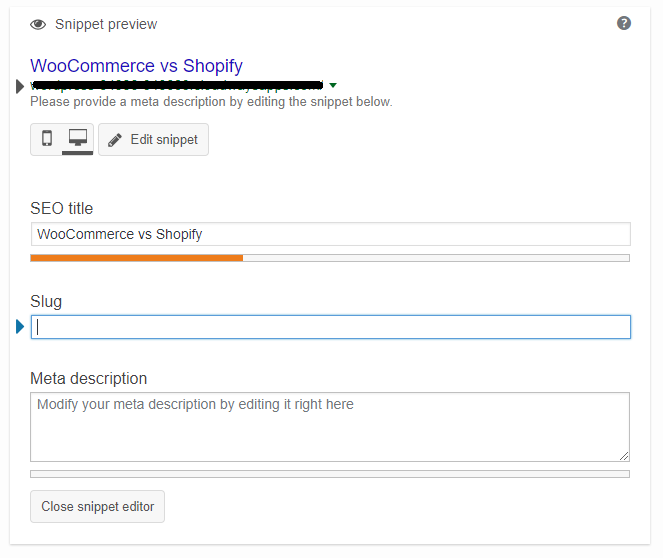The height and width of the screenshot is (558, 663).
Task: Click the pencil icon on Edit snippet
Action: [115, 140]
